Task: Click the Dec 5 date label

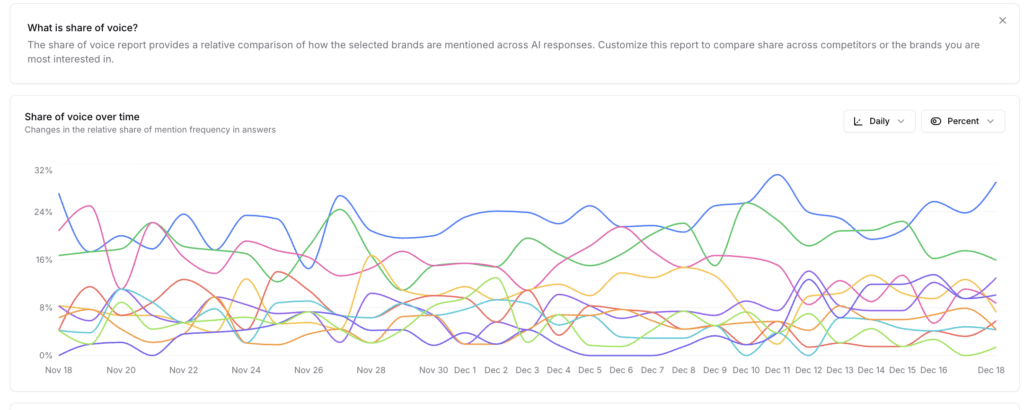Action: point(590,370)
